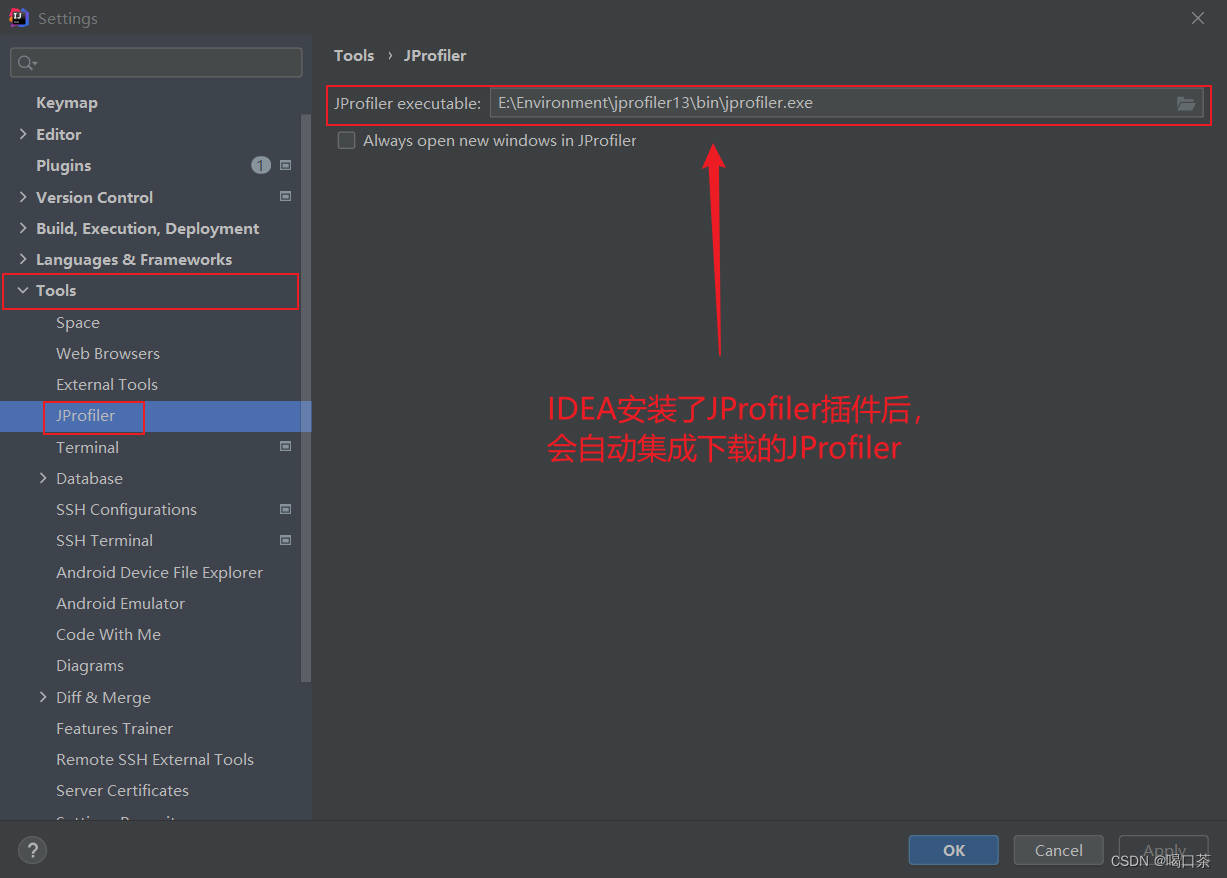
Task: Select Keymap in settings tree
Action: pyautogui.click(x=67, y=103)
